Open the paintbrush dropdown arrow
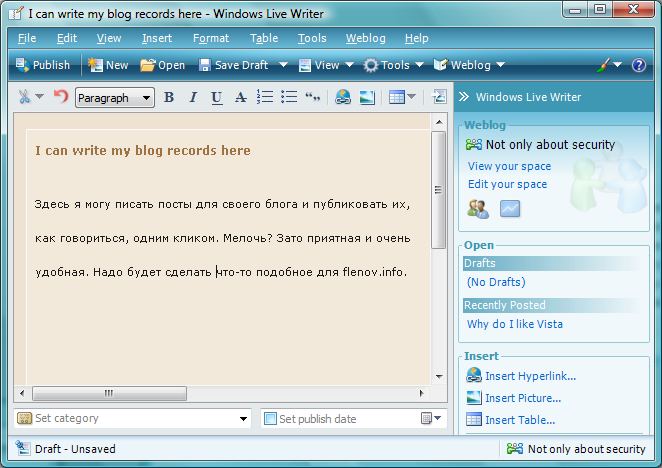 coord(617,65)
